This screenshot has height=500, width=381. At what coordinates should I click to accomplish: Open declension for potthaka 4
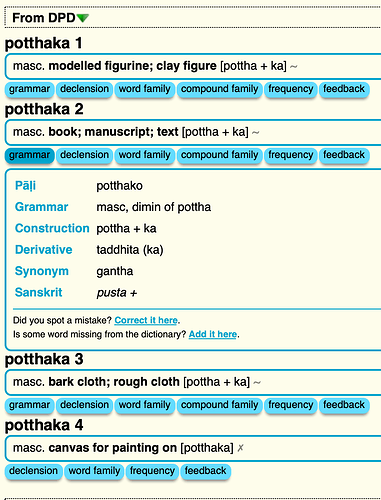click(33, 471)
